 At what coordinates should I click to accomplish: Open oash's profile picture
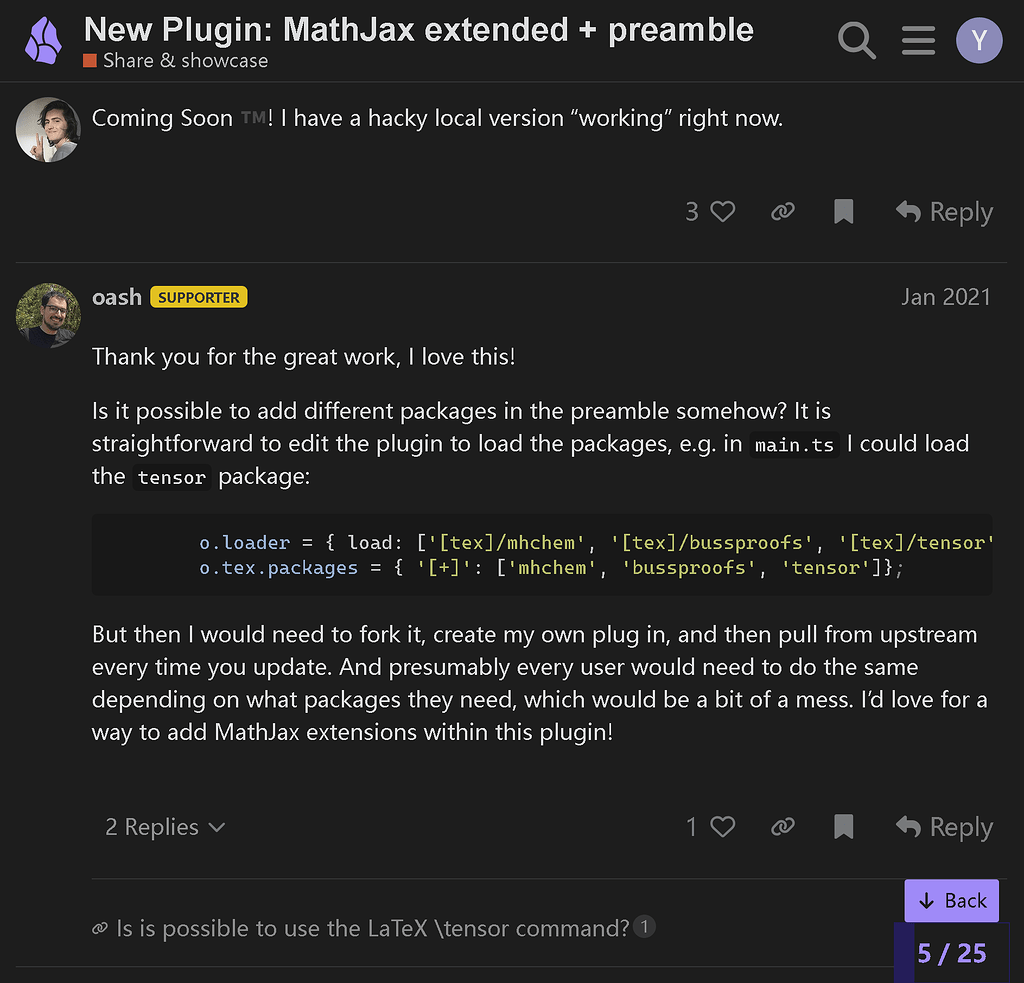point(47,315)
